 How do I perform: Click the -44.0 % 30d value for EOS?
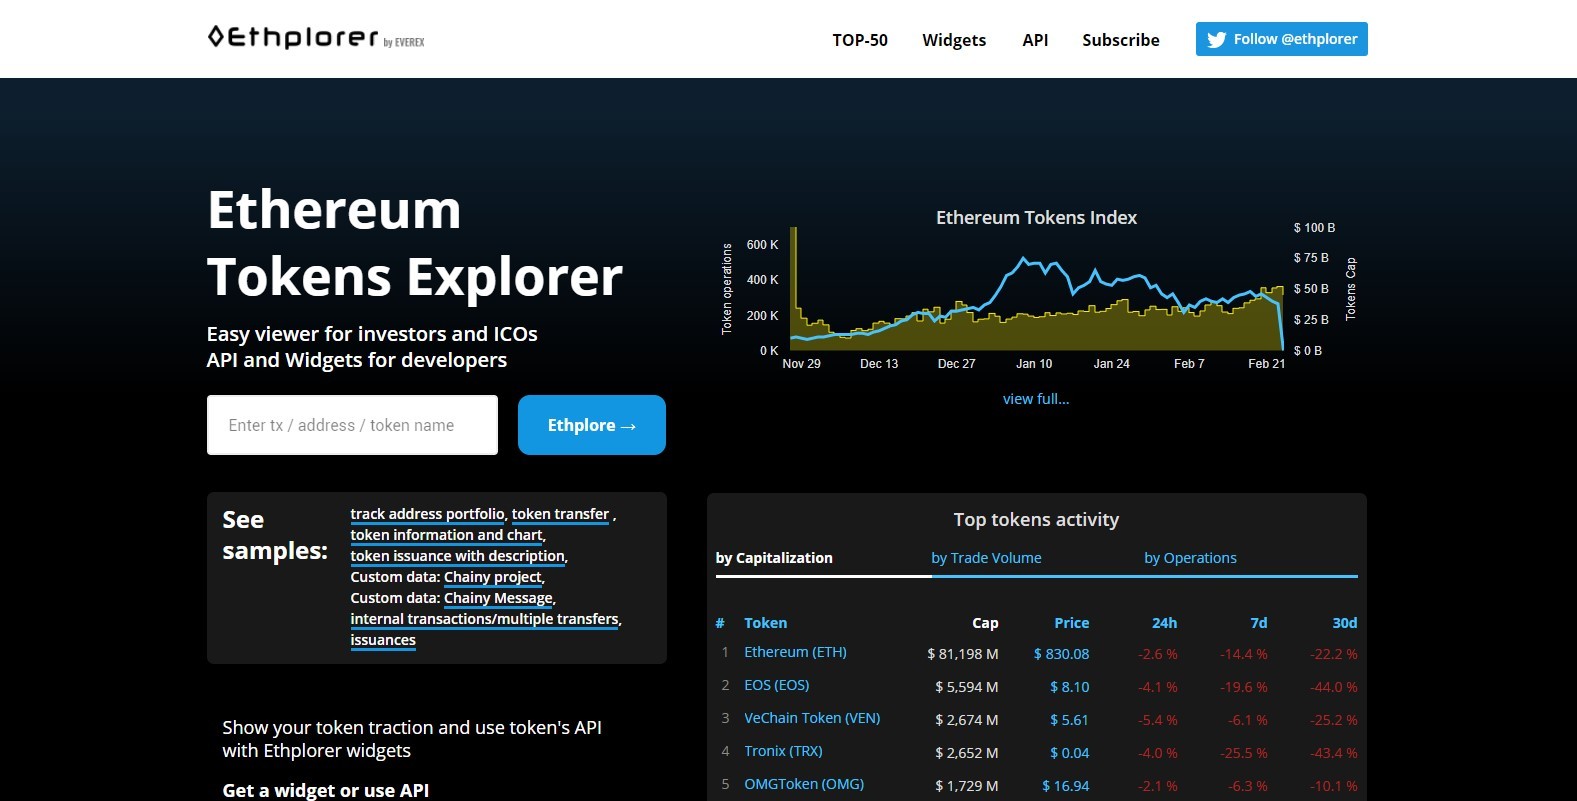(1334, 687)
